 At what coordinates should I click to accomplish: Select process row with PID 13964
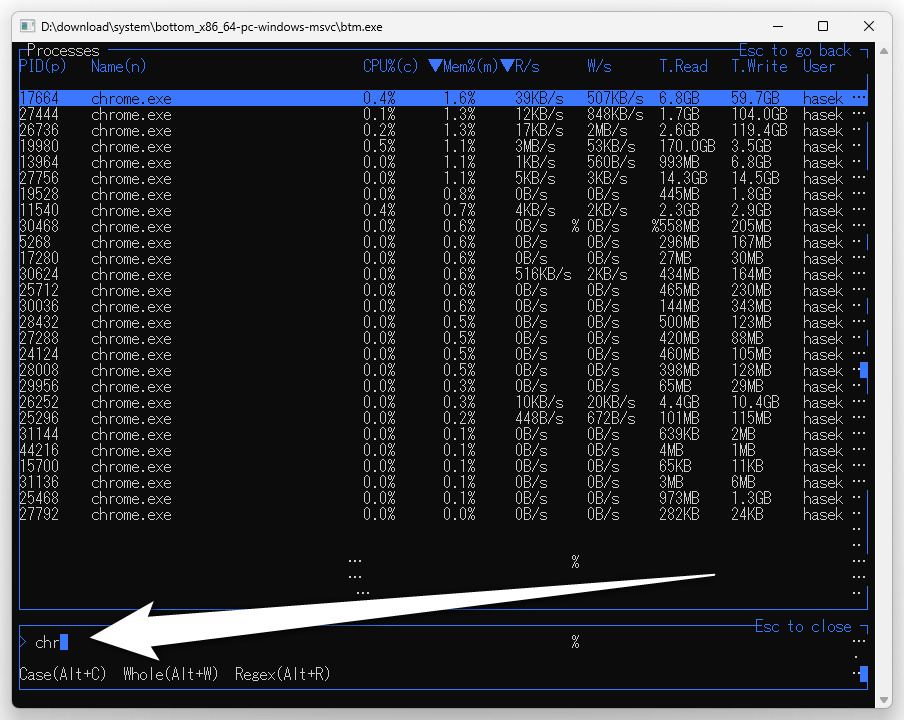(x=443, y=162)
